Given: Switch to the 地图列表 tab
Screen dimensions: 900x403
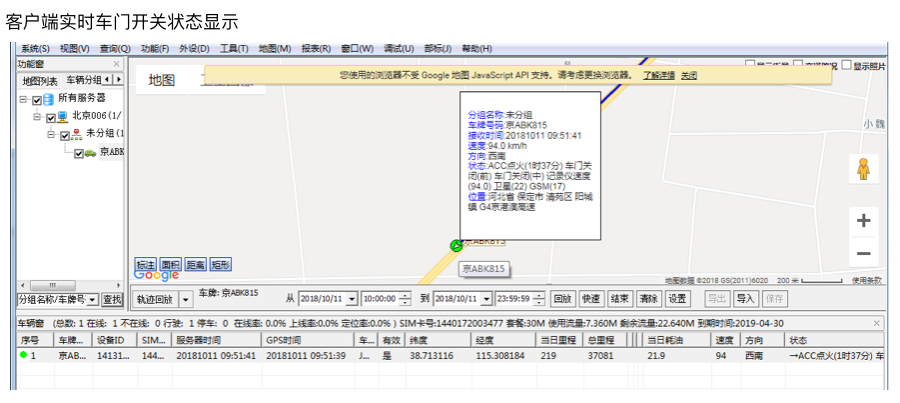Looking at the screenshot, I should click(x=40, y=81).
